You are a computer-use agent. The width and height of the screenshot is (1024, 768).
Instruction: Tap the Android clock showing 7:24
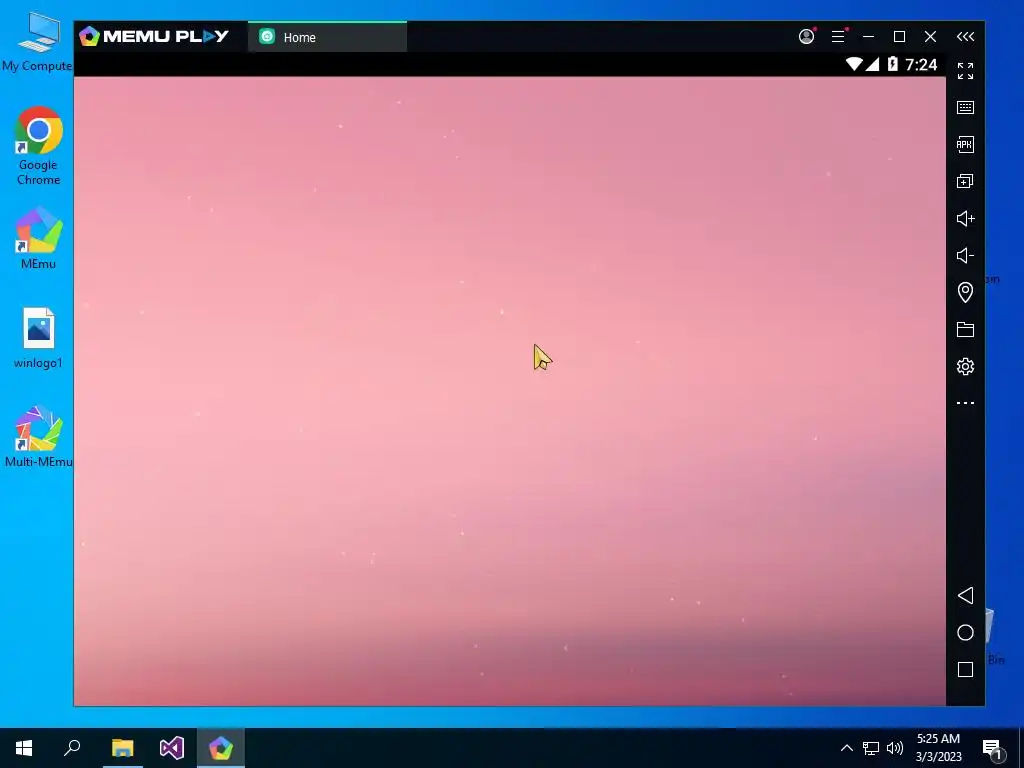pos(921,64)
